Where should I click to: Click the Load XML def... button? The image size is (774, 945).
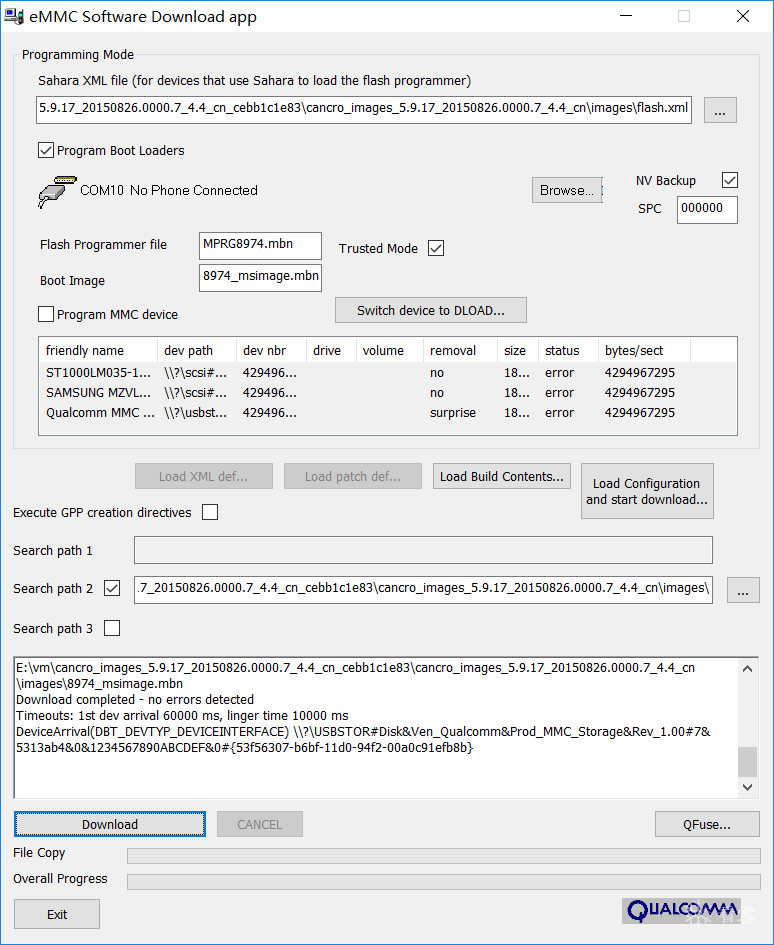[204, 476]
